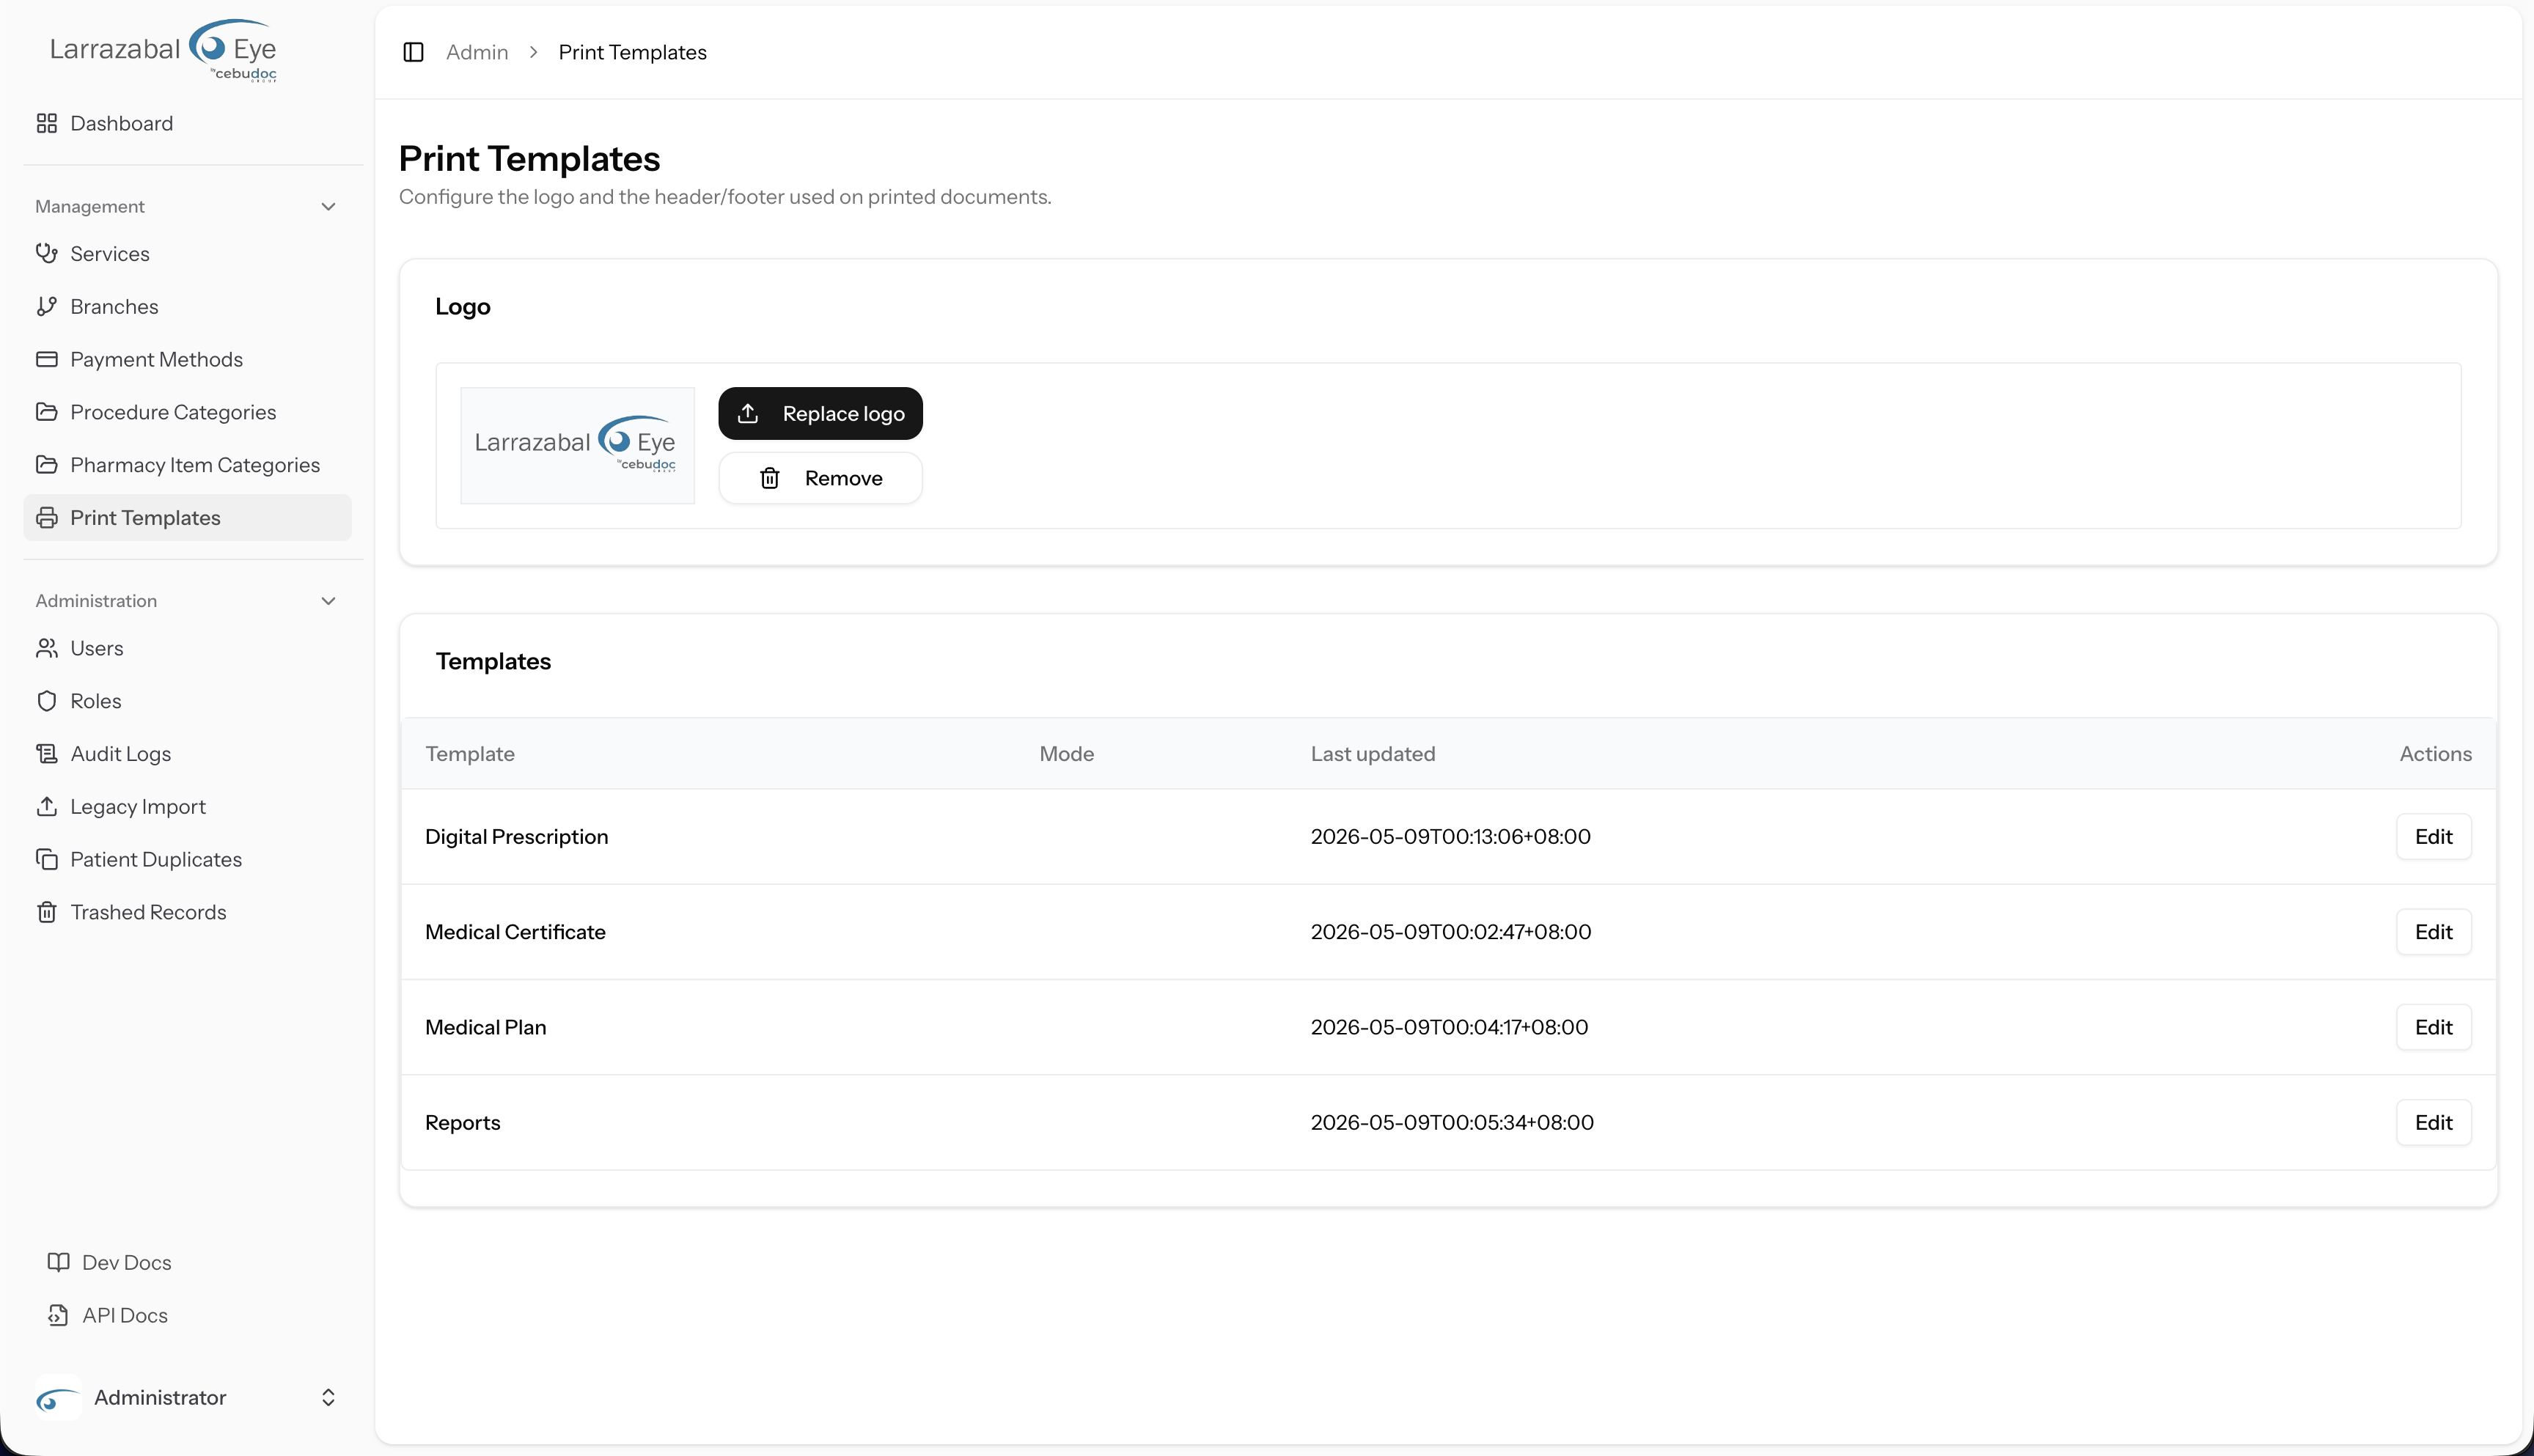Open Legacy Import page
The height and width of the screenshot is (1456, 2534).
[x=188, y=806]
